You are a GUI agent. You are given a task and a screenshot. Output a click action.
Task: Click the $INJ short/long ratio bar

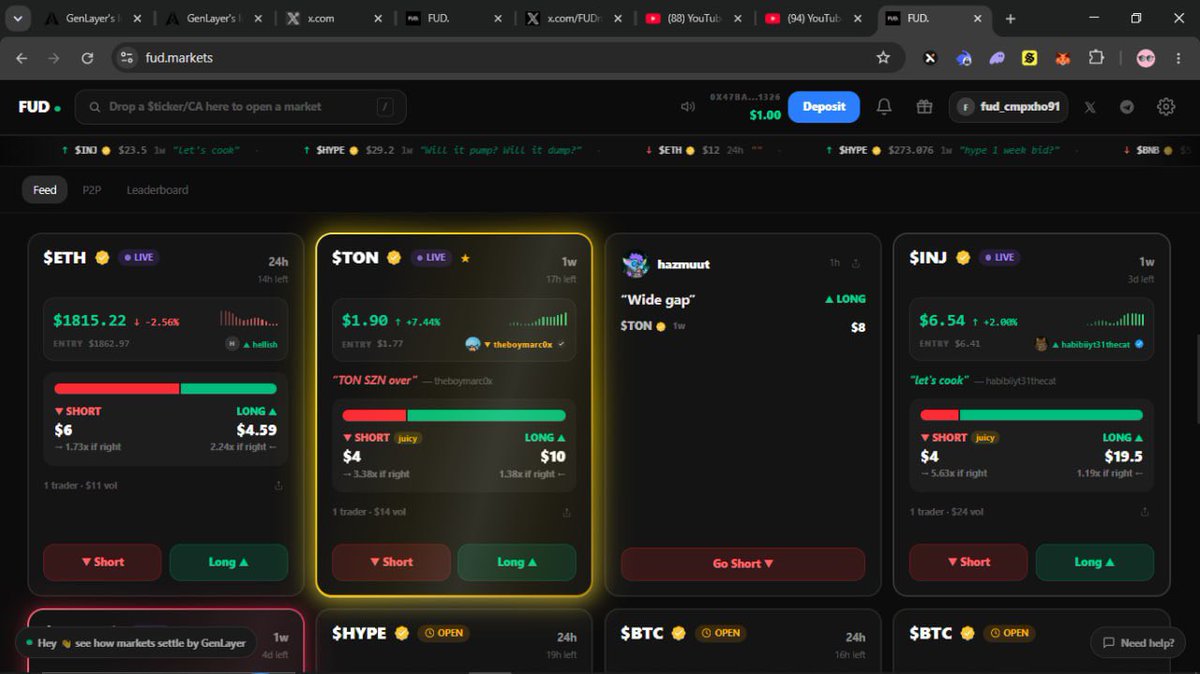tap(1032, 416)
